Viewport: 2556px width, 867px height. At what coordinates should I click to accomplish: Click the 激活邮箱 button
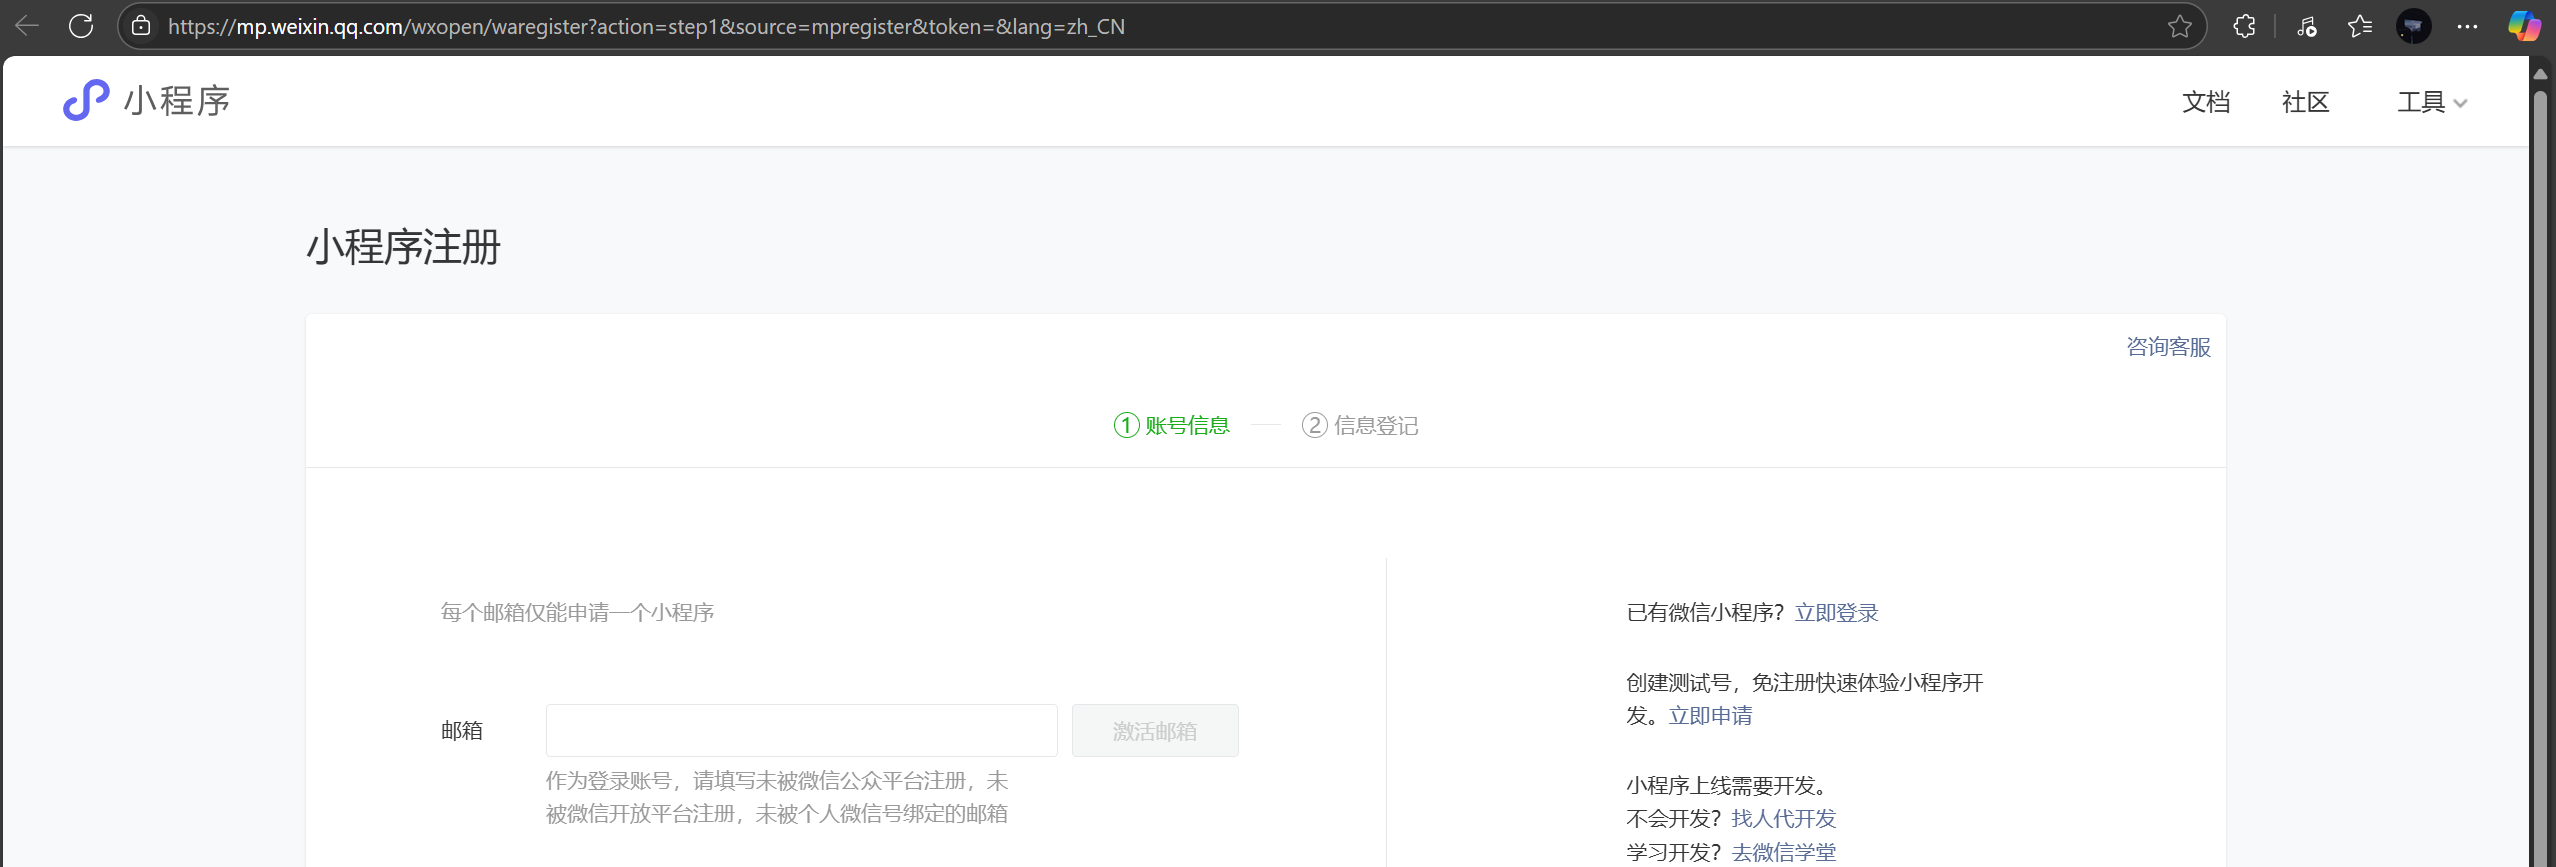tap(1154, 731)
